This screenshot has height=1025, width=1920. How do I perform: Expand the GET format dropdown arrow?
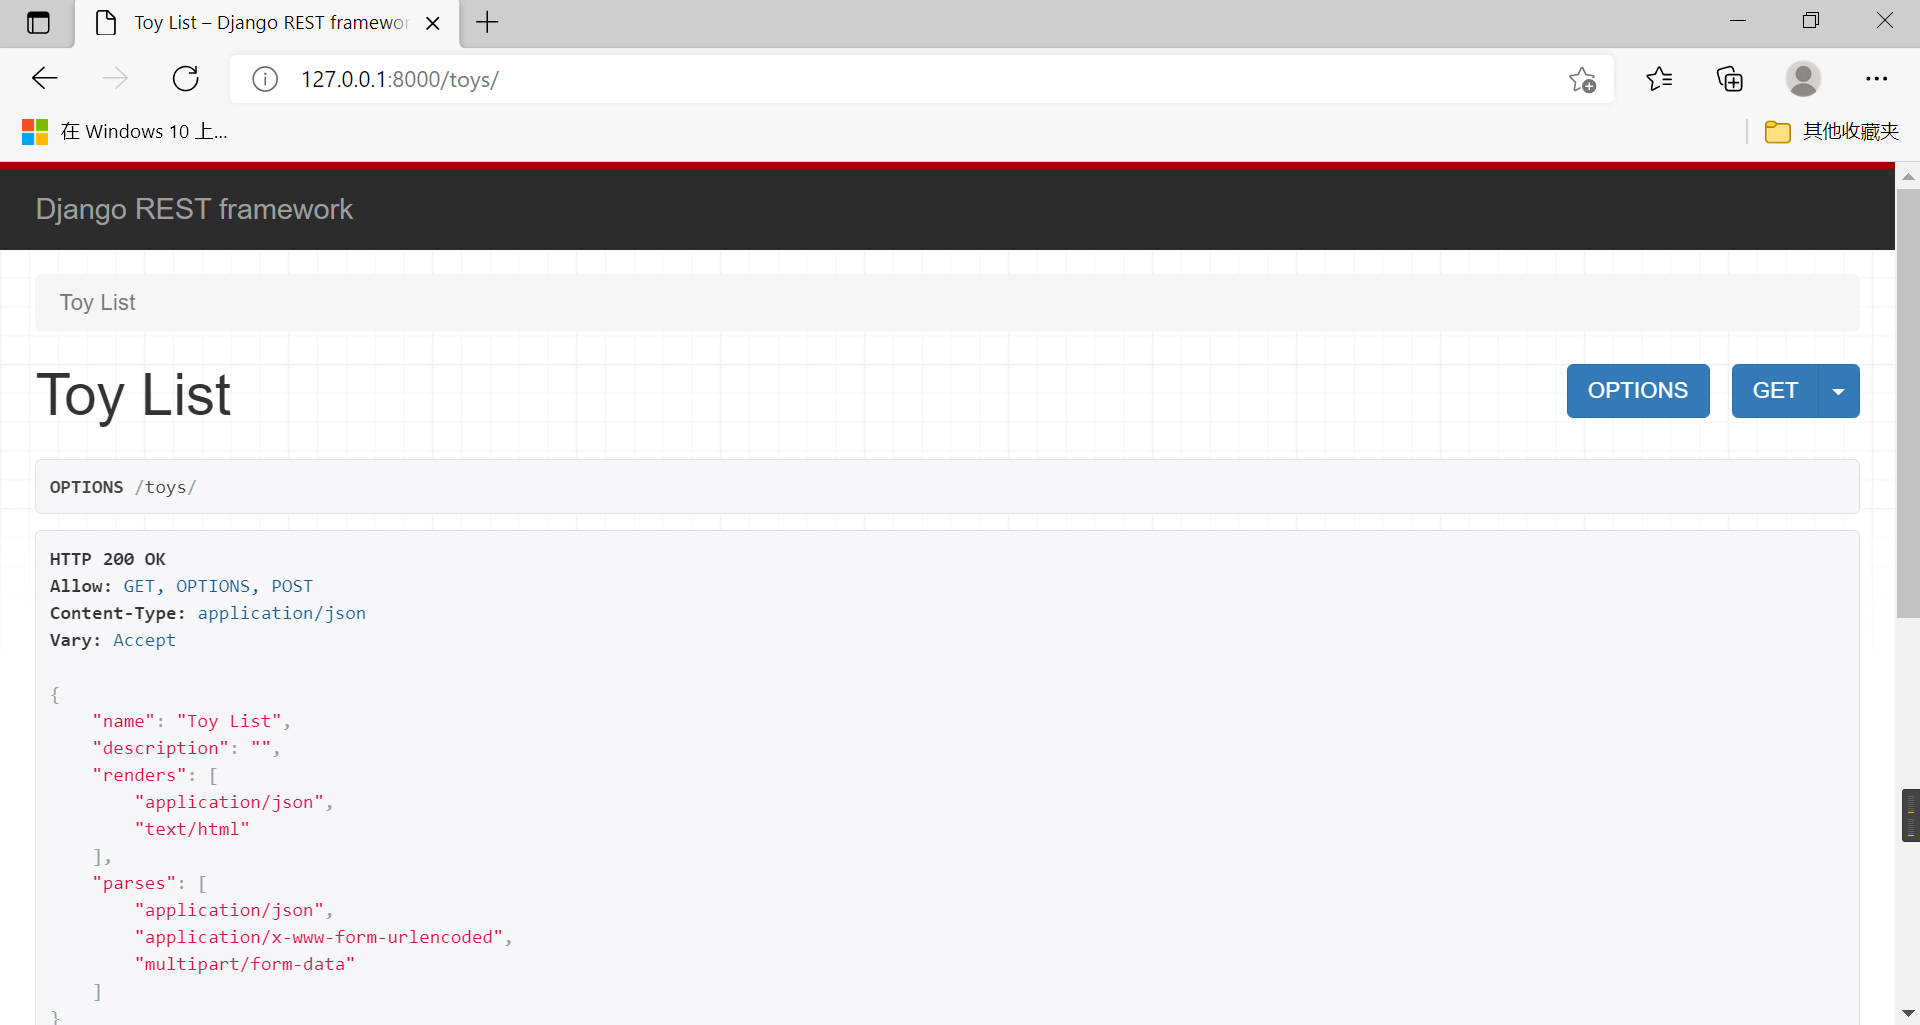tap(1838, 391)
